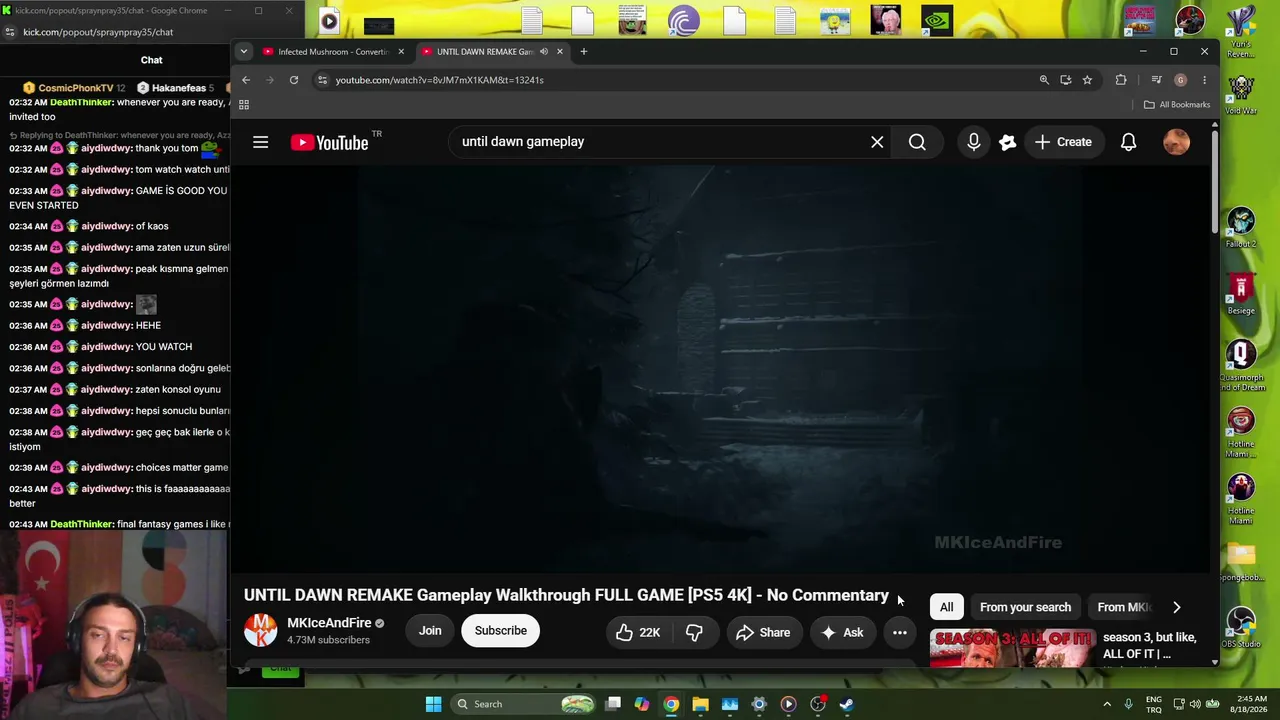The width and height of the screenshot is (1280, 720).
Task: Expand the Chrome tab search dropdown
Action: pyautogui.click(x=243, y=51)
